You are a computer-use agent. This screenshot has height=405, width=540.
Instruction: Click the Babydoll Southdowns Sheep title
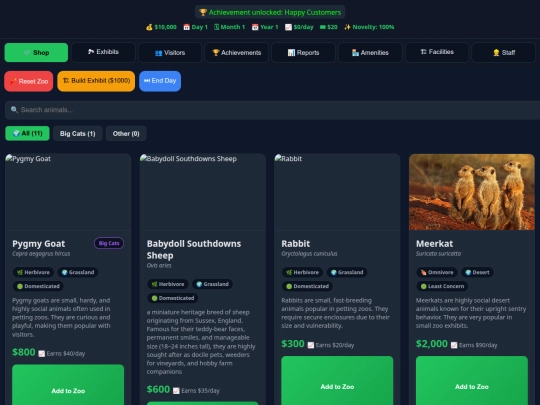click(194, 249)
